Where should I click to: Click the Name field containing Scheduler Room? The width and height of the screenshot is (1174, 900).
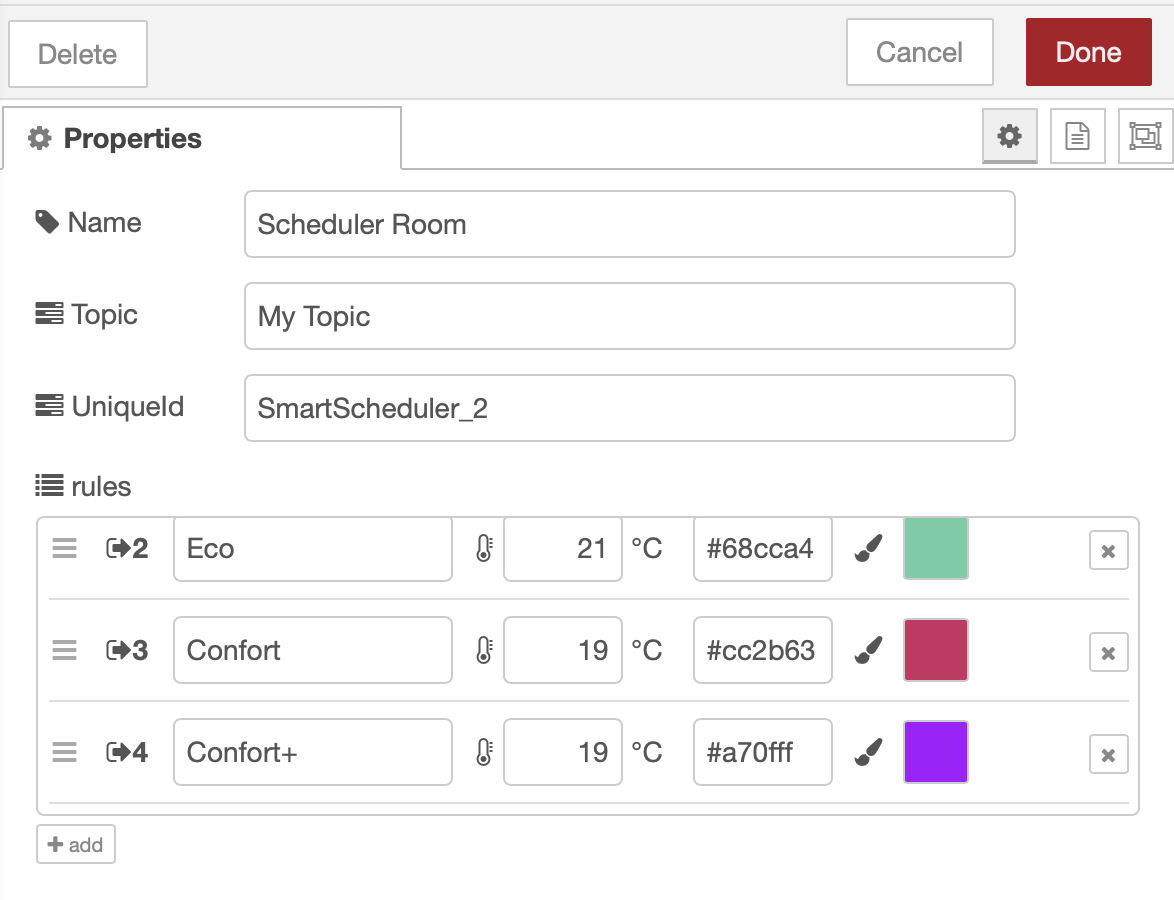click(629, 224)
